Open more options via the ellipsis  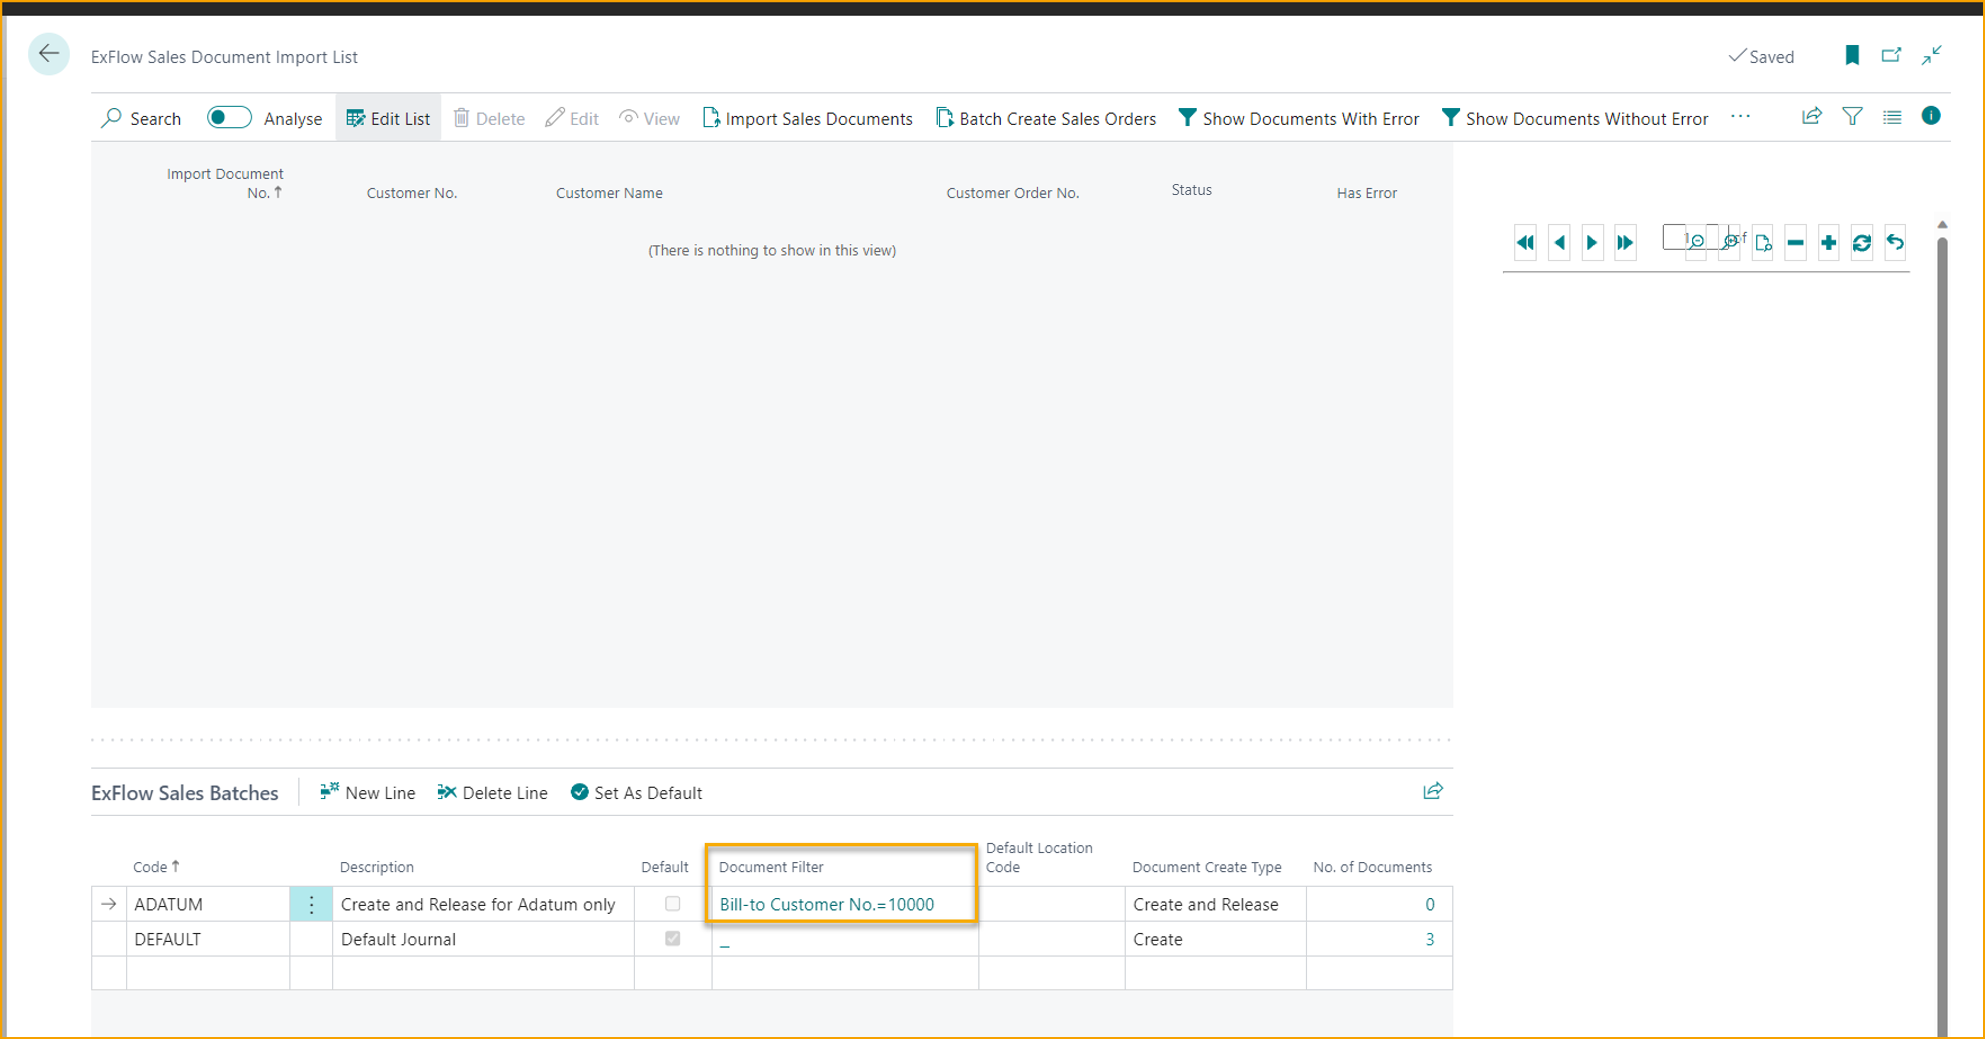1741,117
